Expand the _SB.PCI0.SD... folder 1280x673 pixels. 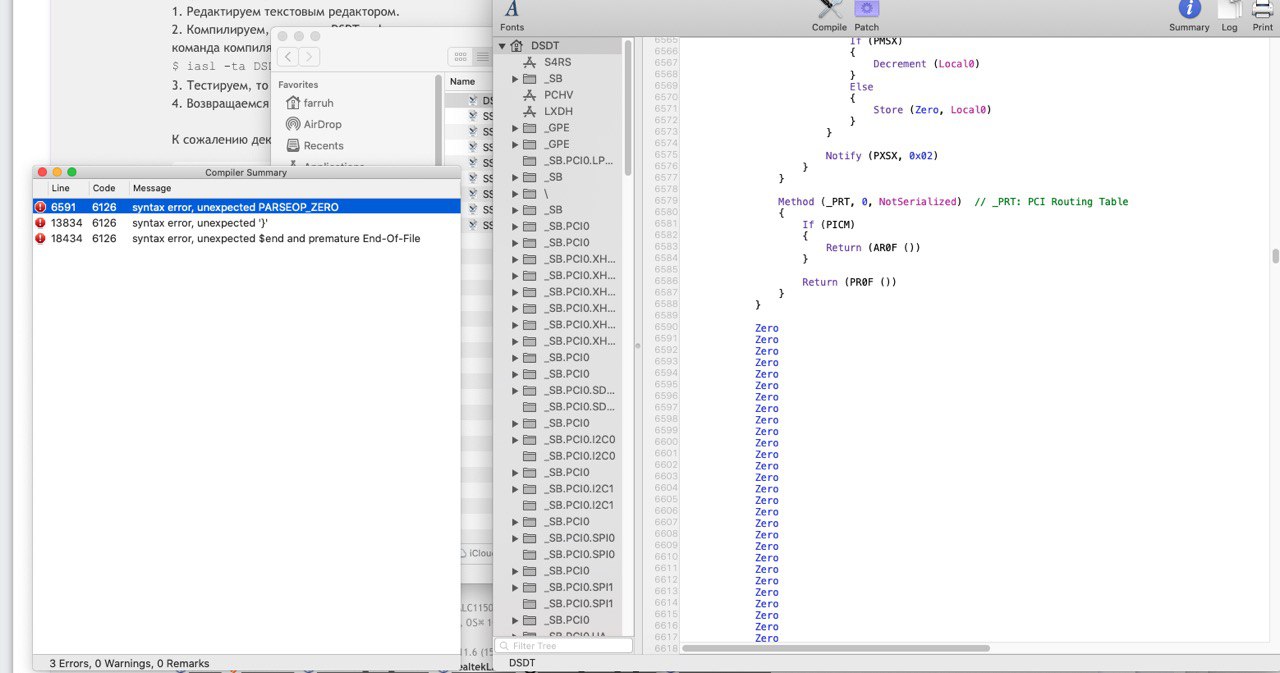[x=515, y=391]
